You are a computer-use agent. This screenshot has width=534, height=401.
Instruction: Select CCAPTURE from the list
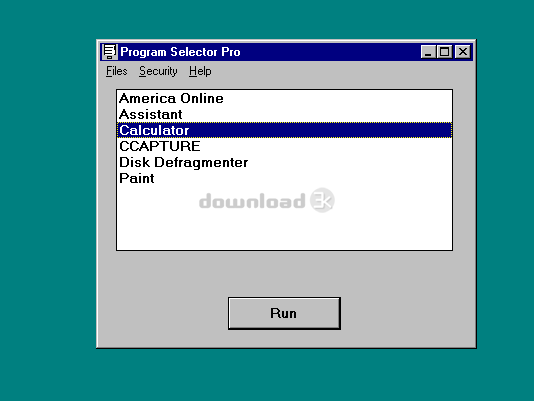pyautogui.click(x=284, y=146)
